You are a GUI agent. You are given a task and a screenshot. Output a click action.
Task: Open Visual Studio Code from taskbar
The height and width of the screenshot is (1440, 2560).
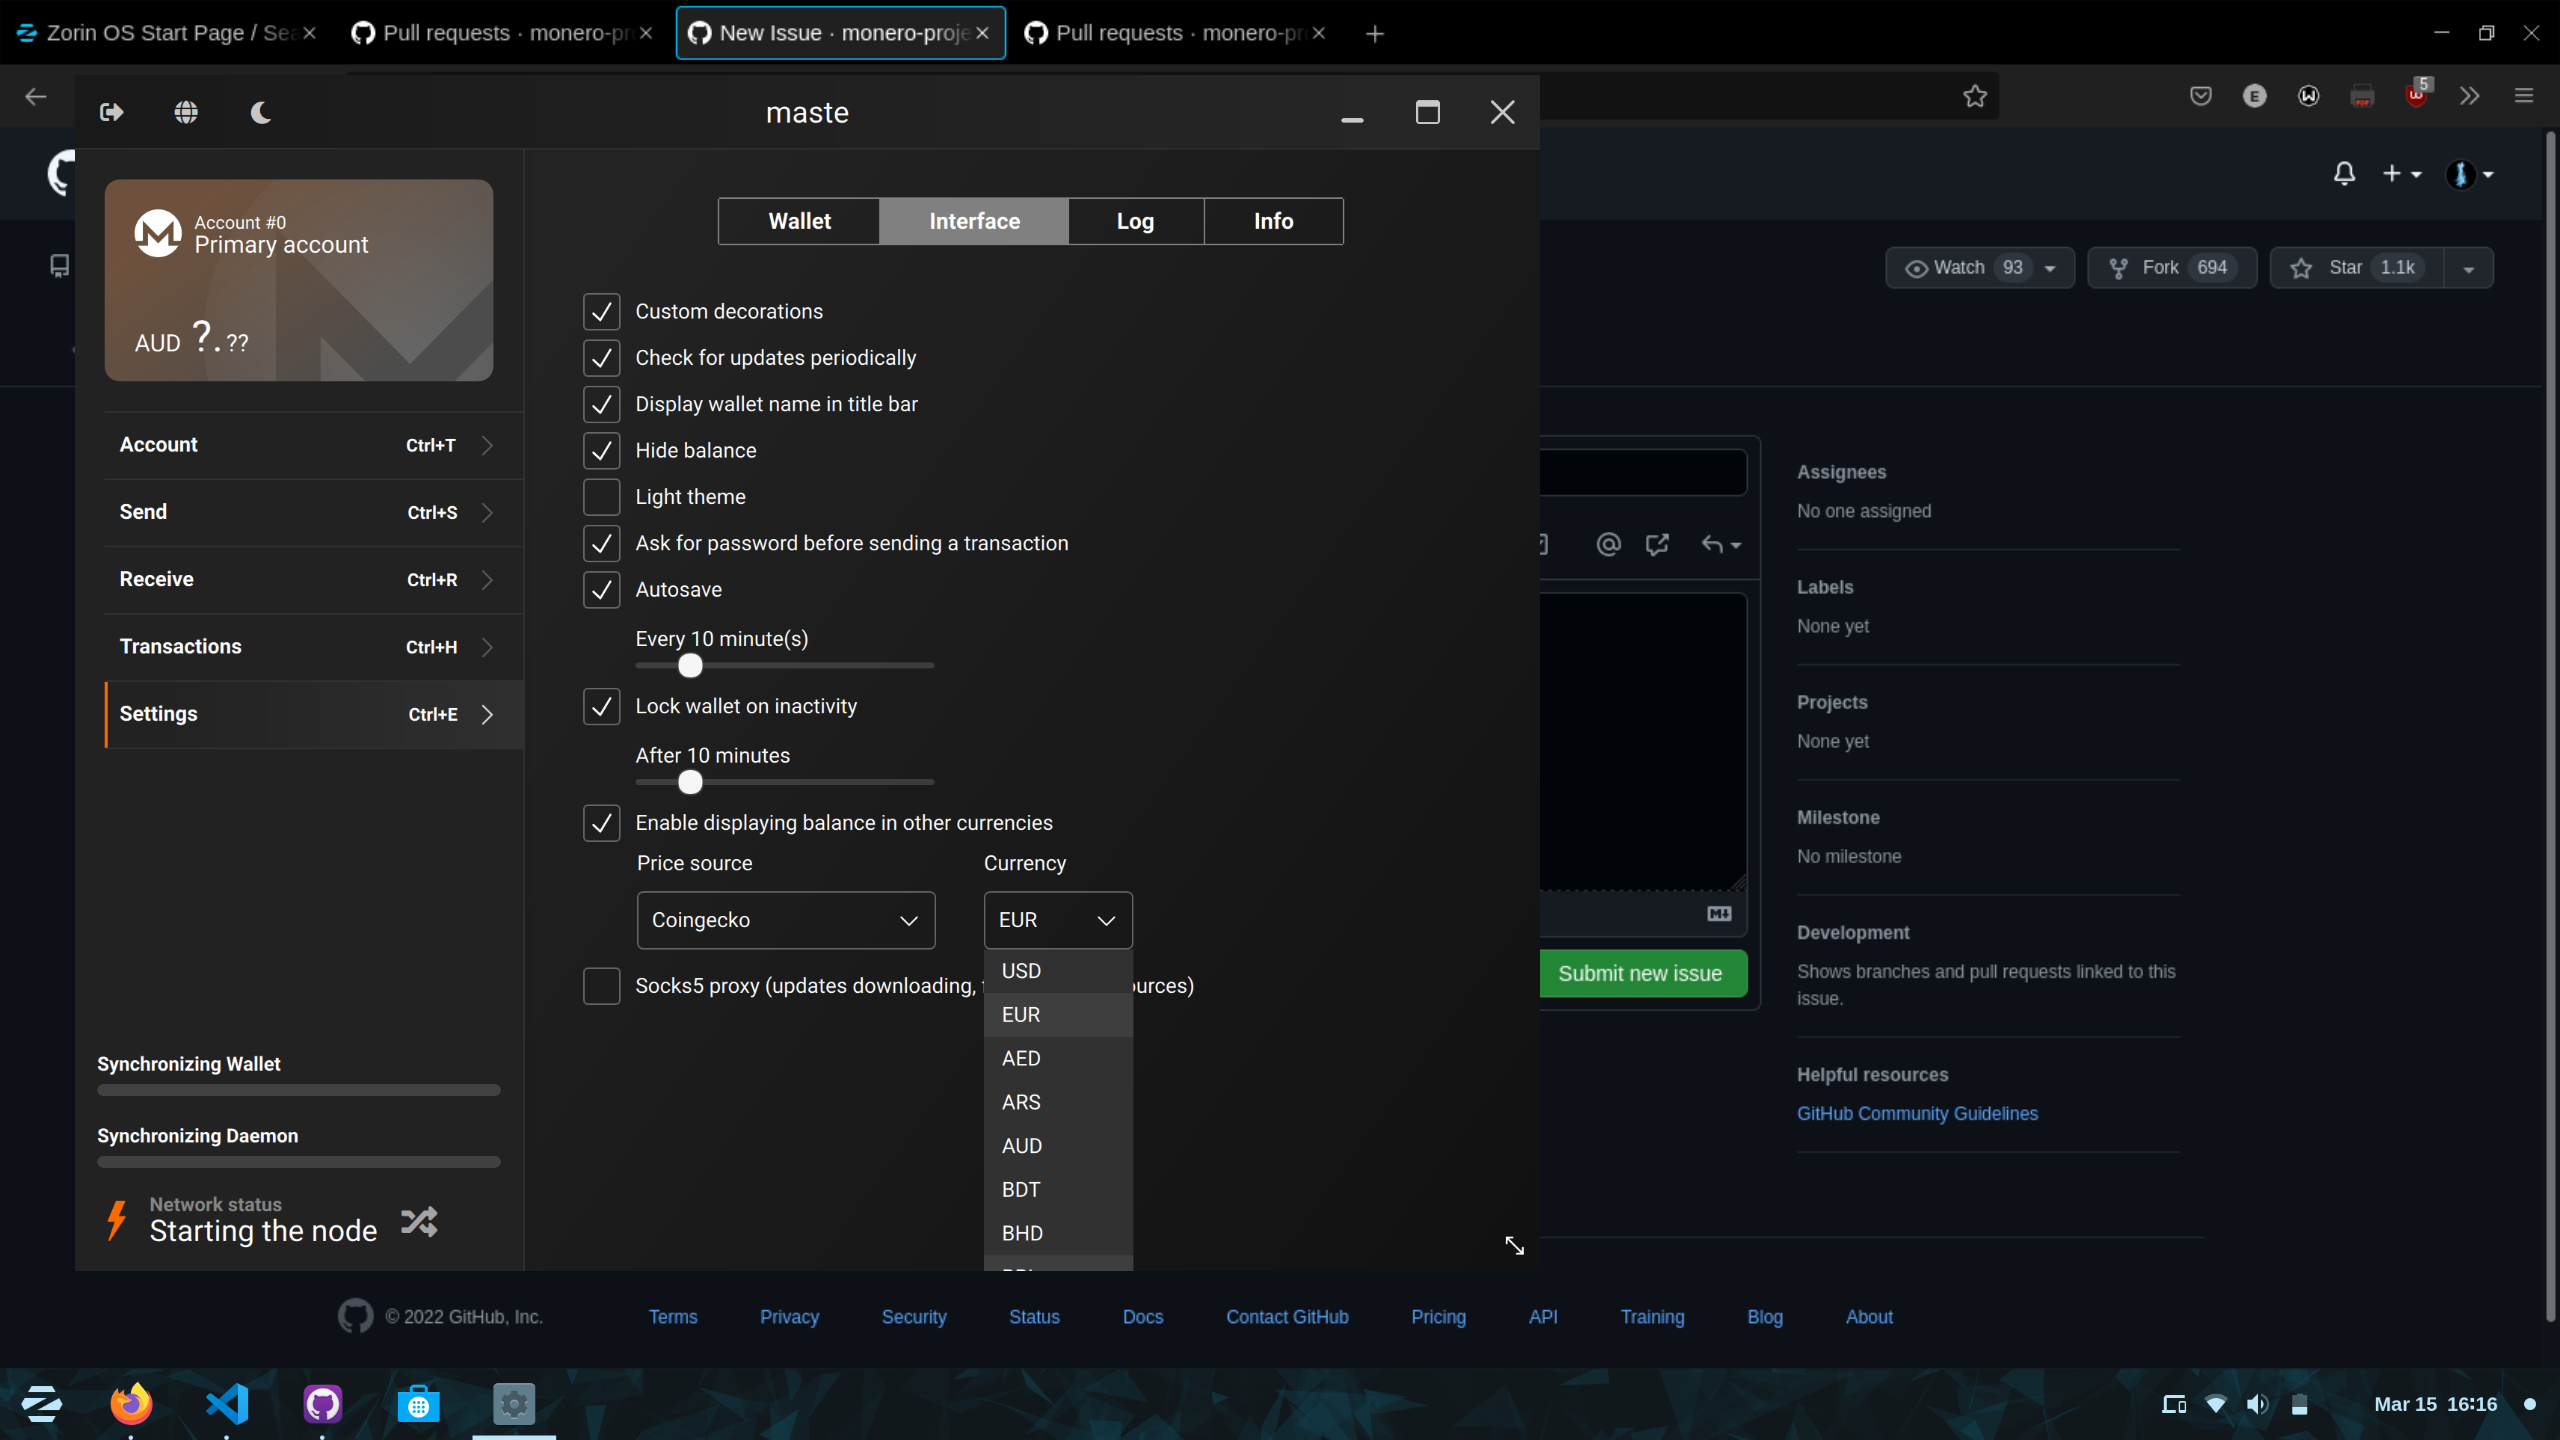coord(227,1404)
